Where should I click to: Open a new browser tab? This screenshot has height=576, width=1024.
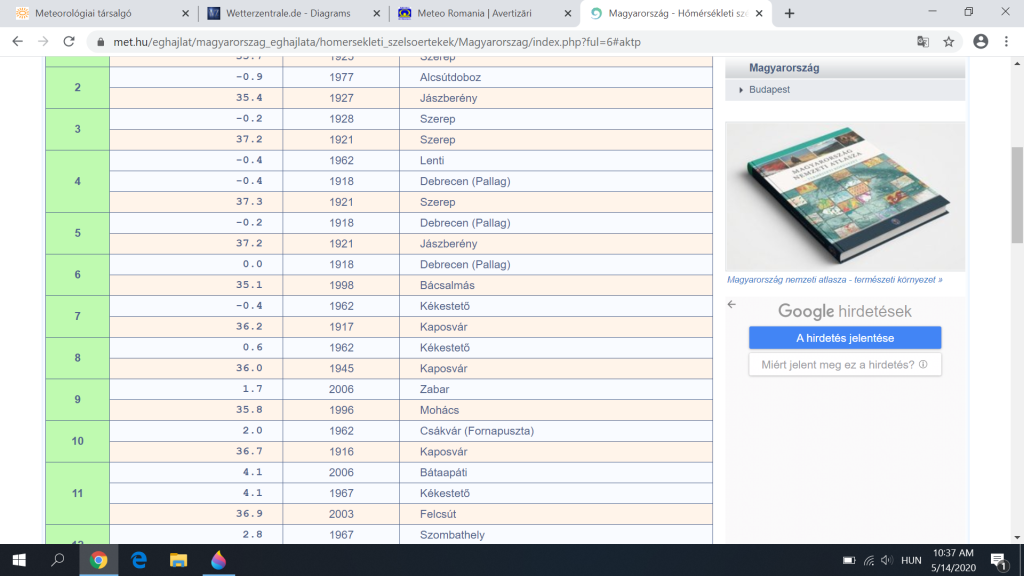pos(790,13)
